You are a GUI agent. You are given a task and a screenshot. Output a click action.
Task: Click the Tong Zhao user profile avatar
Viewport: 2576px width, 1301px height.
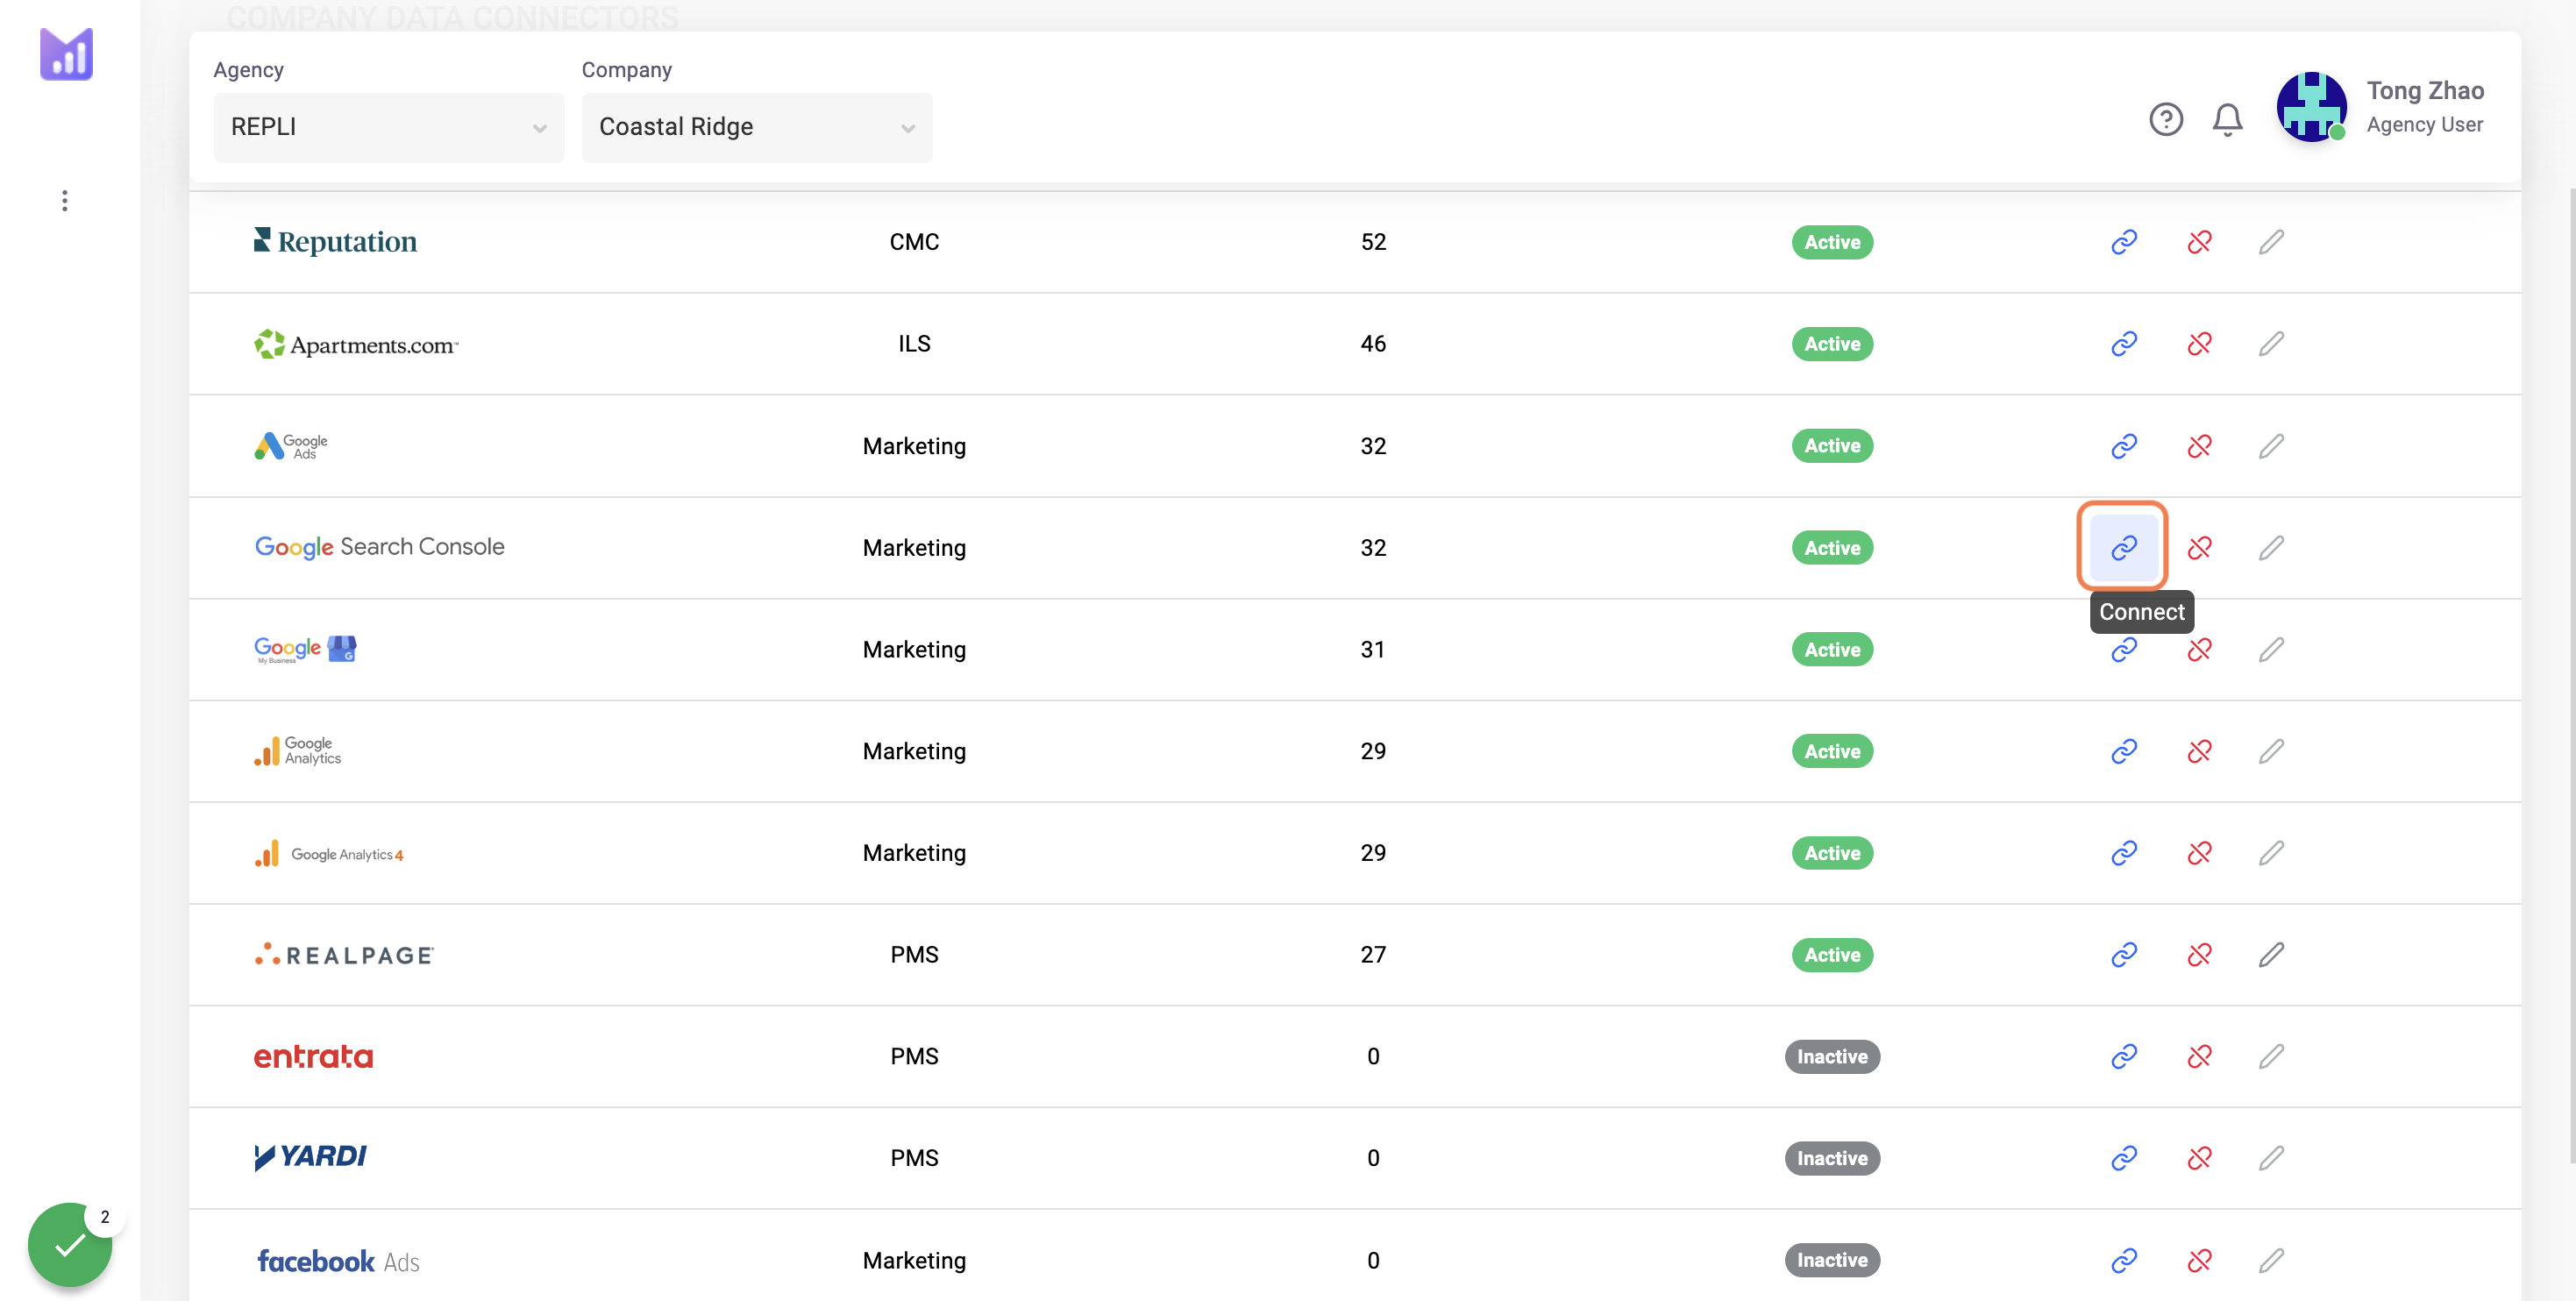pyautogui.click(x=2311, y=107)
